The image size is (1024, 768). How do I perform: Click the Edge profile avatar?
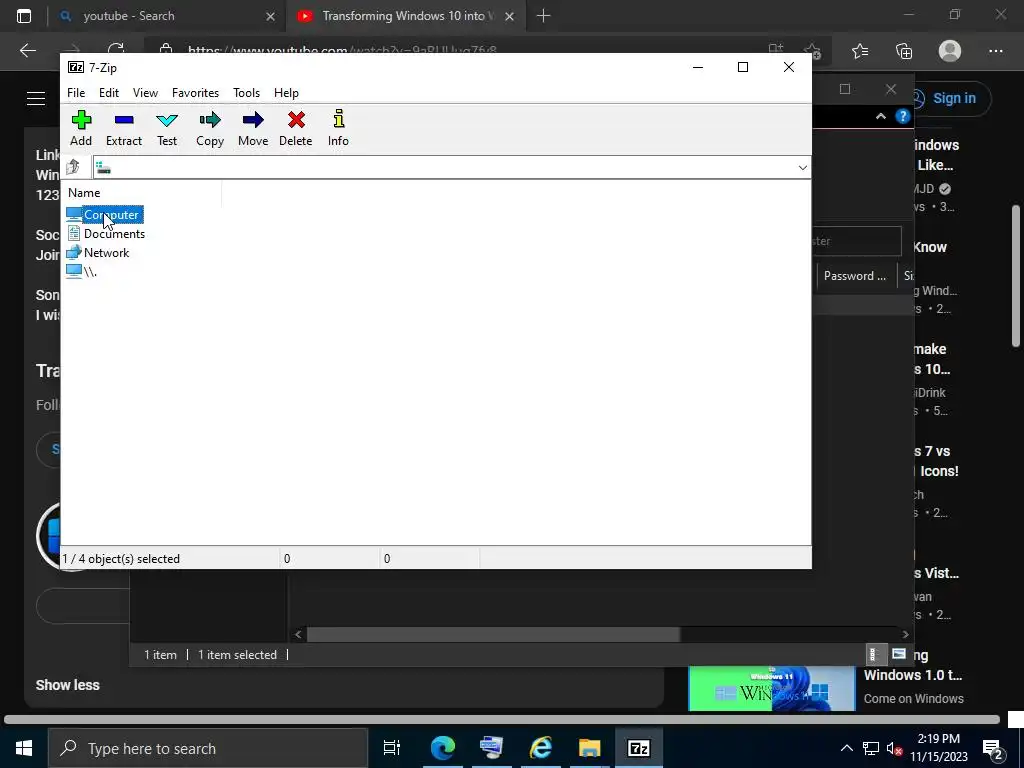point(950,51)
